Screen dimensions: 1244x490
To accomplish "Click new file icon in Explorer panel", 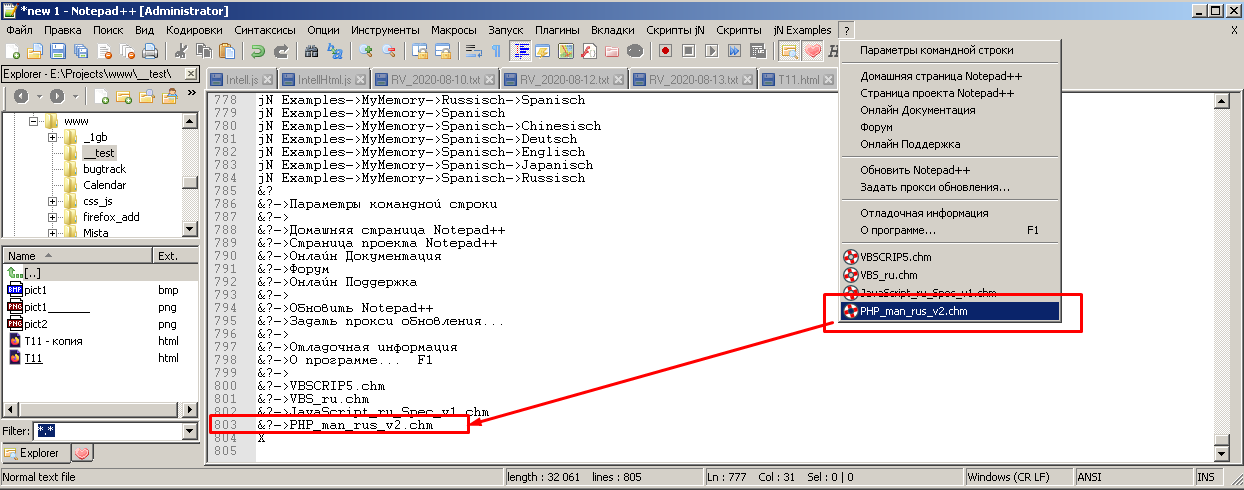I will [x=102, y=96].
